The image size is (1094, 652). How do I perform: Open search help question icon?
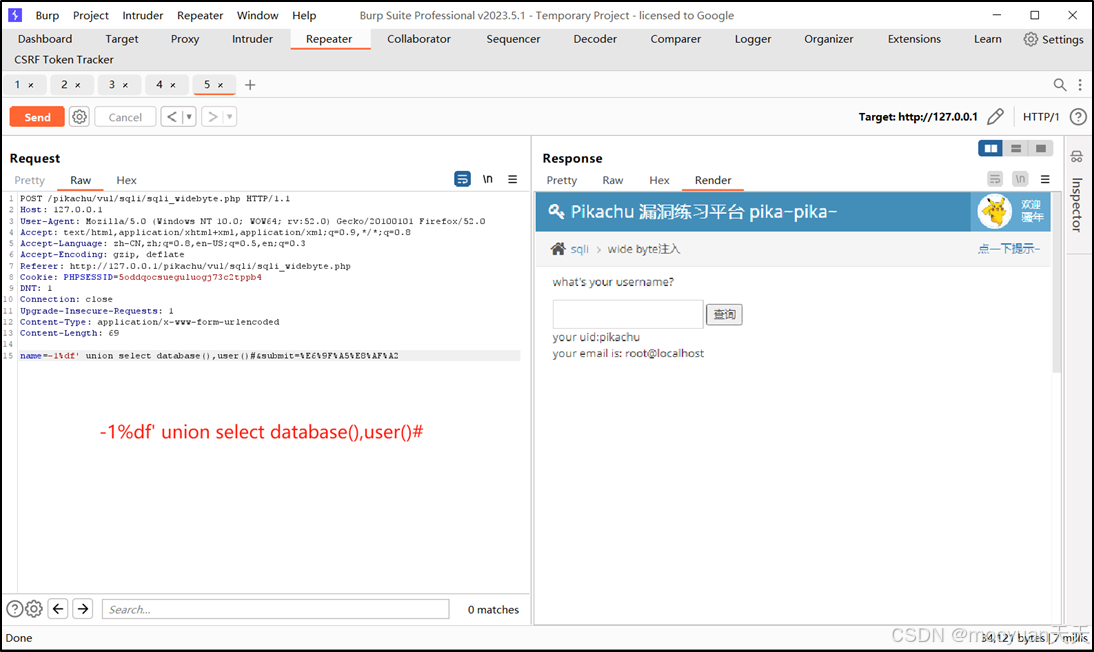coord(15,609)
